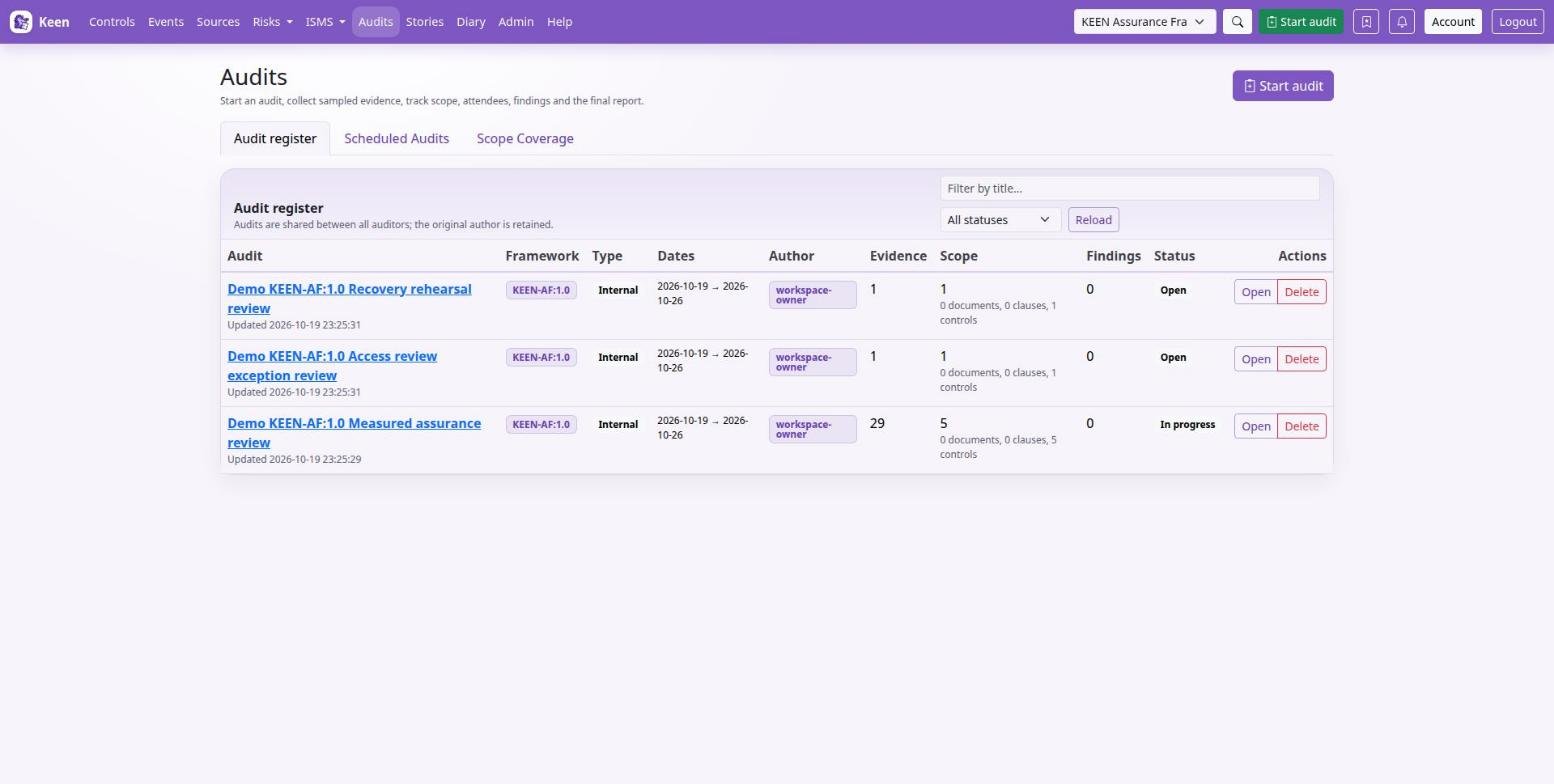The width and height of the screenshot is (1554, 784).
Task: Open the Help menu item
Action: (x=560, y=22)
